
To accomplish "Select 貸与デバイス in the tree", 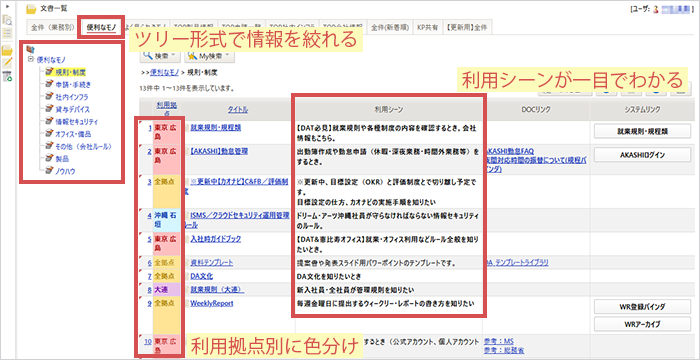I will point(72,109).
